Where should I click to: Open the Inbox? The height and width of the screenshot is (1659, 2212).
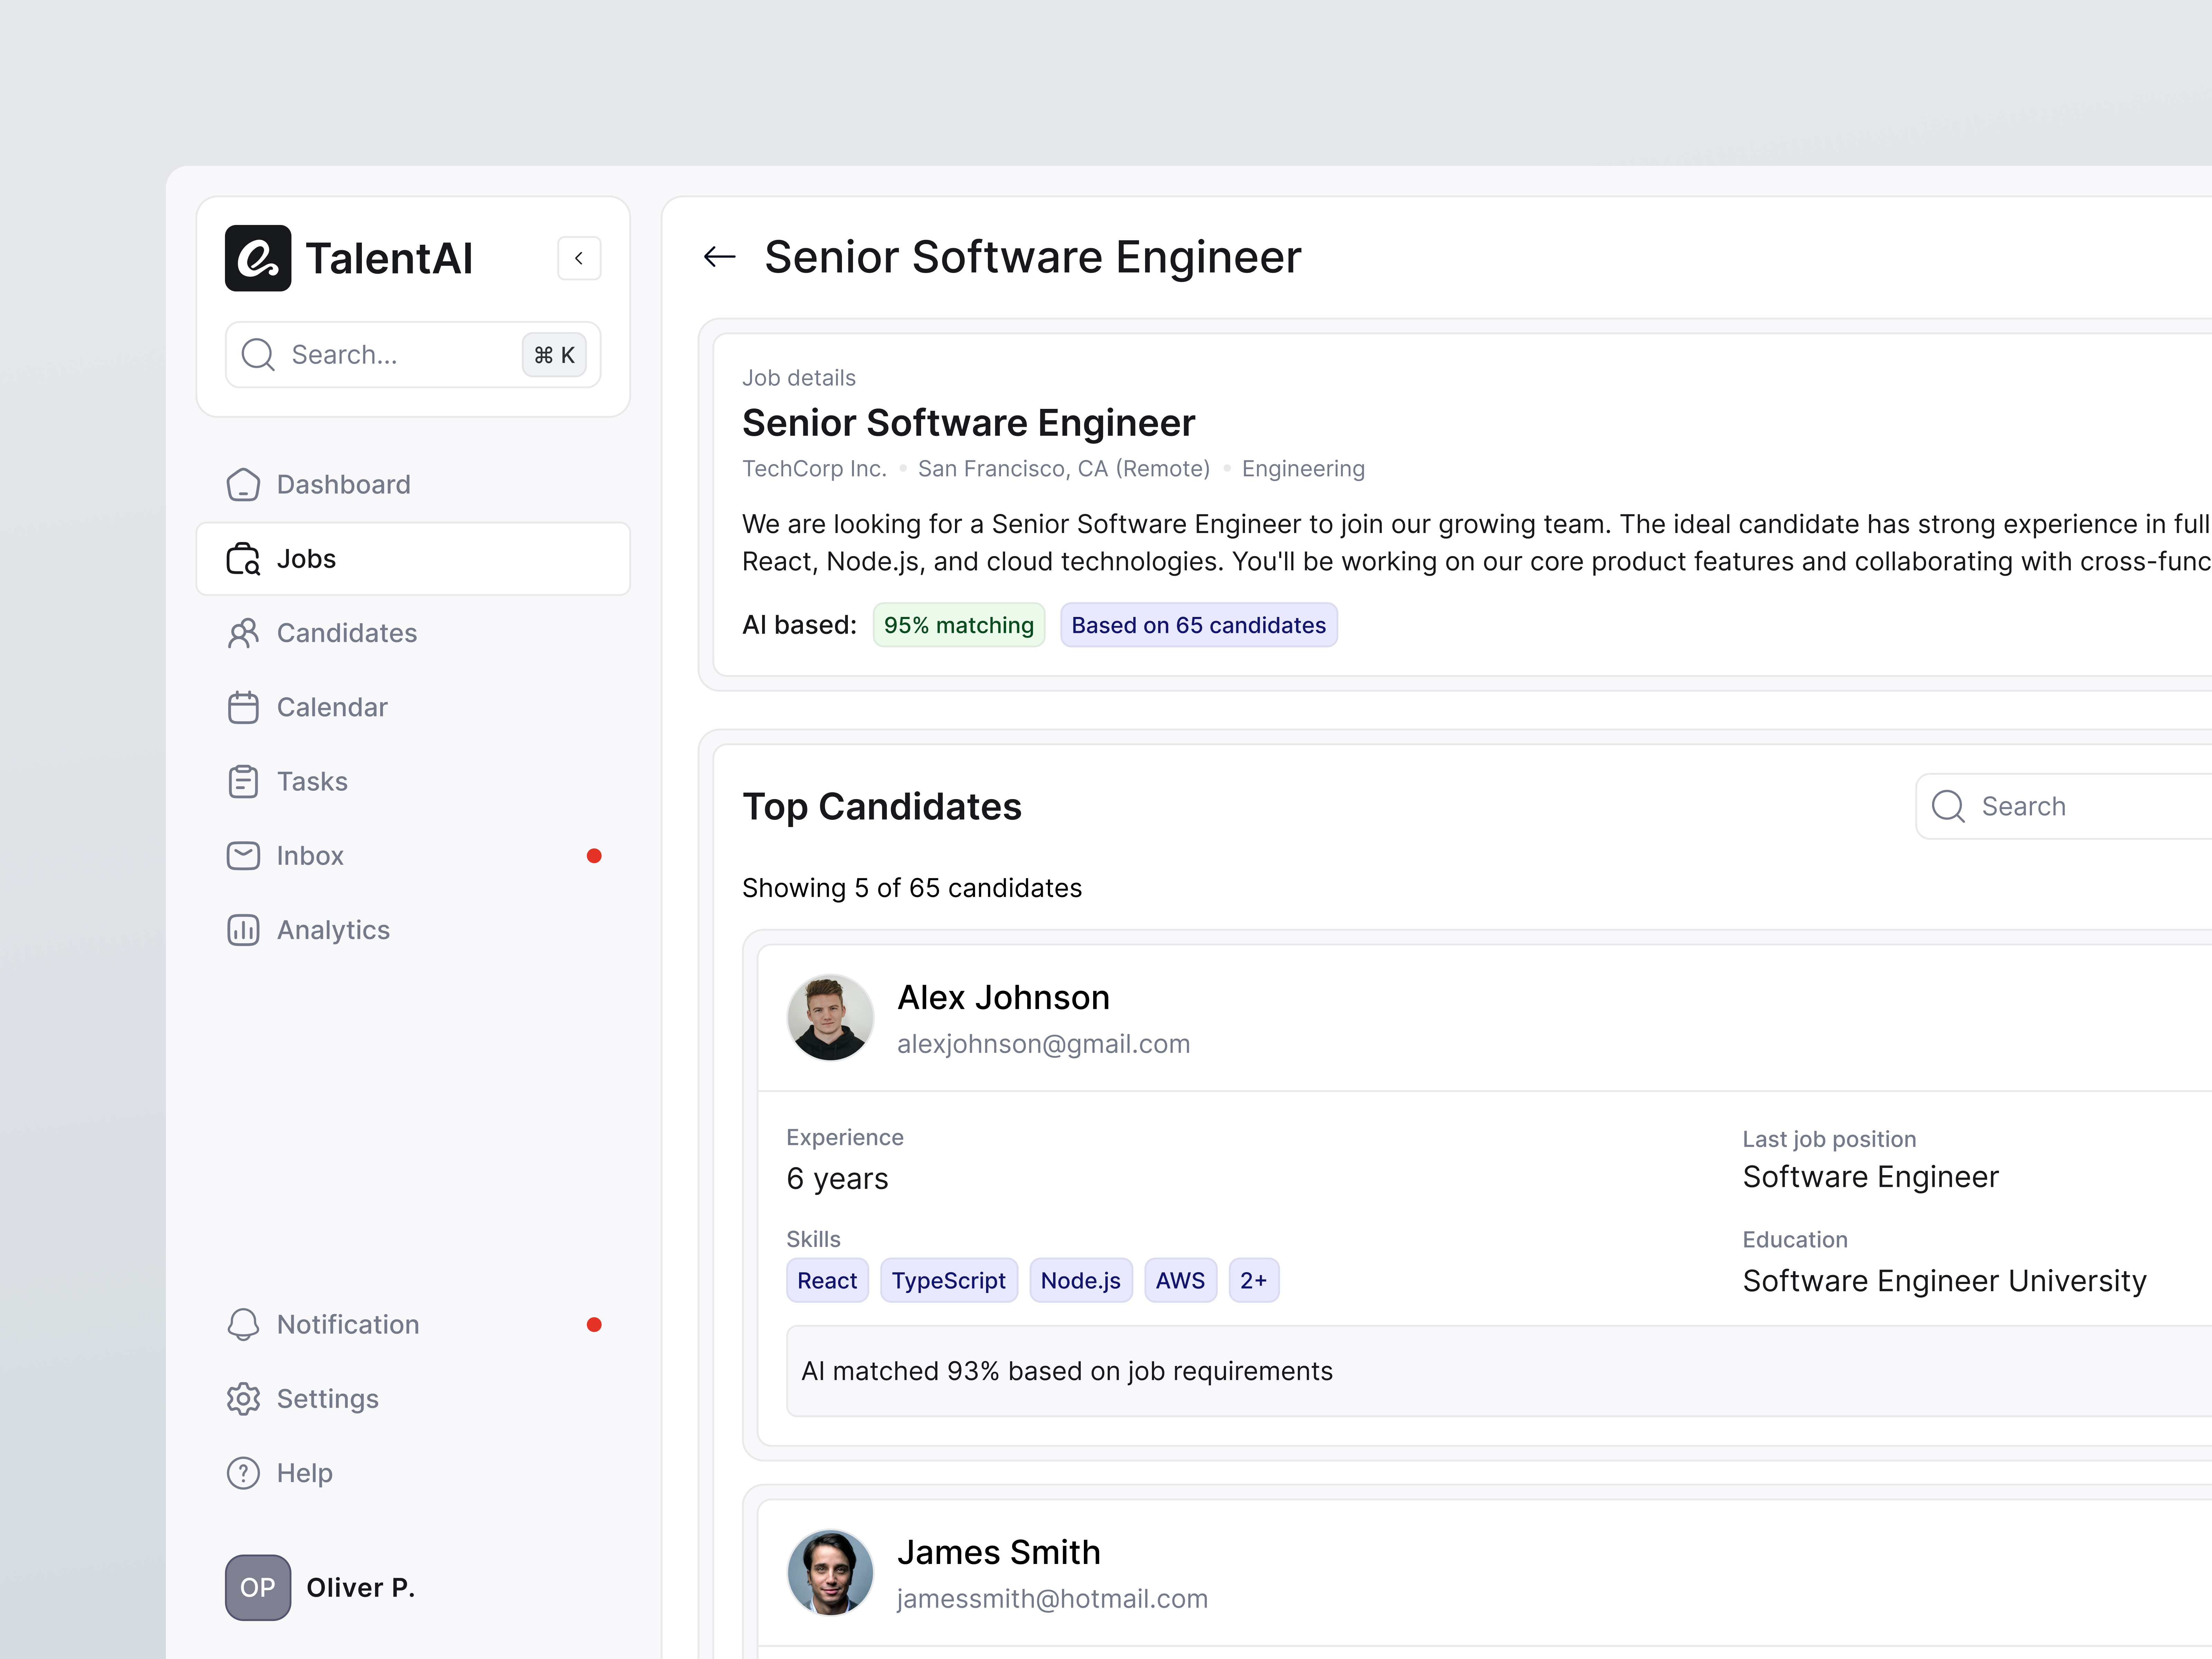413,856
